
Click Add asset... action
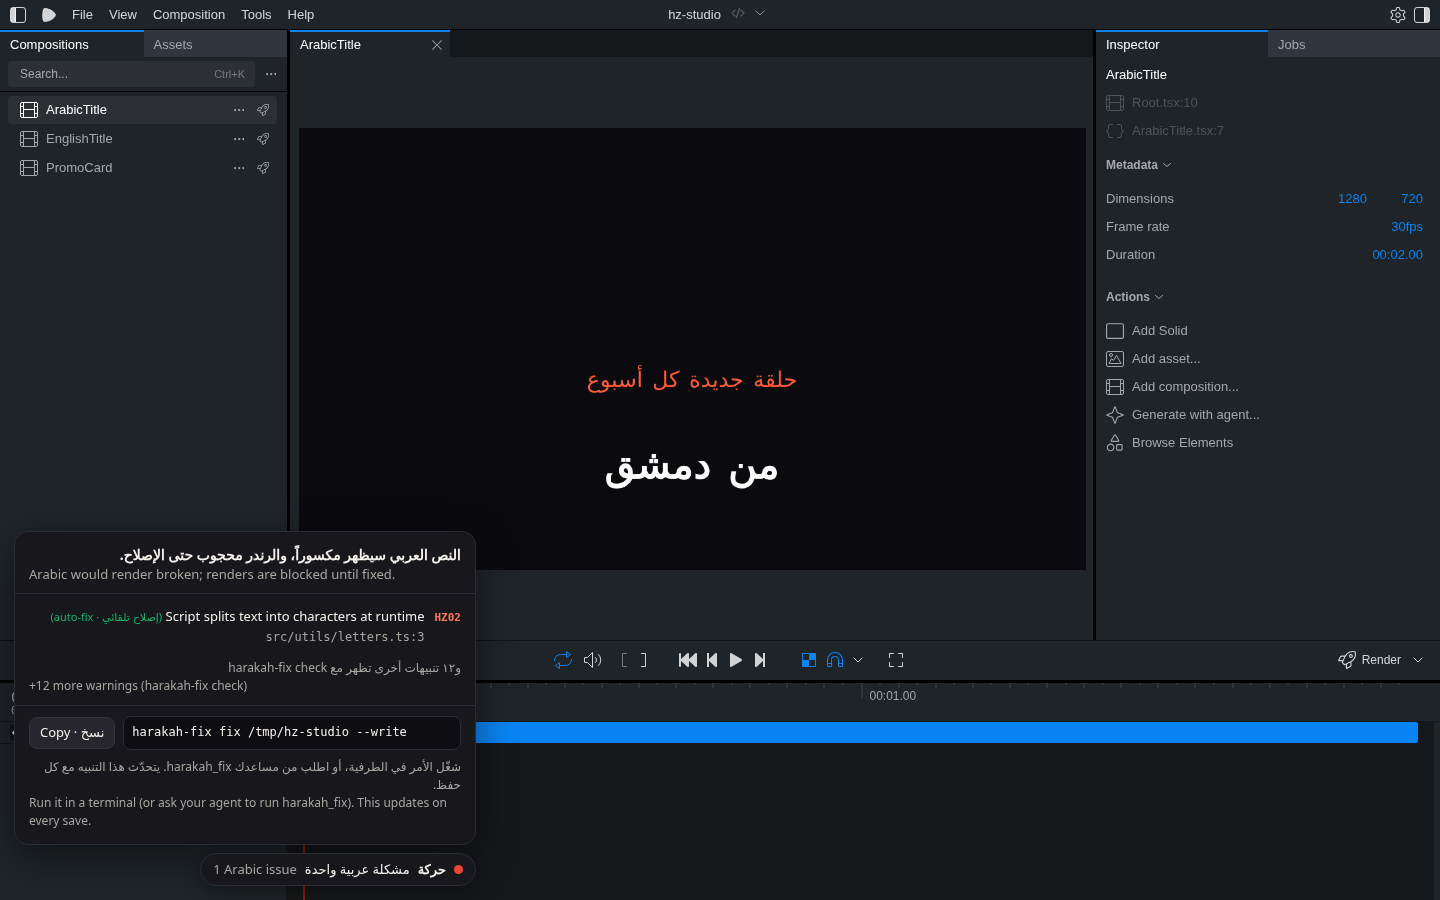(x=1153, y=359)
